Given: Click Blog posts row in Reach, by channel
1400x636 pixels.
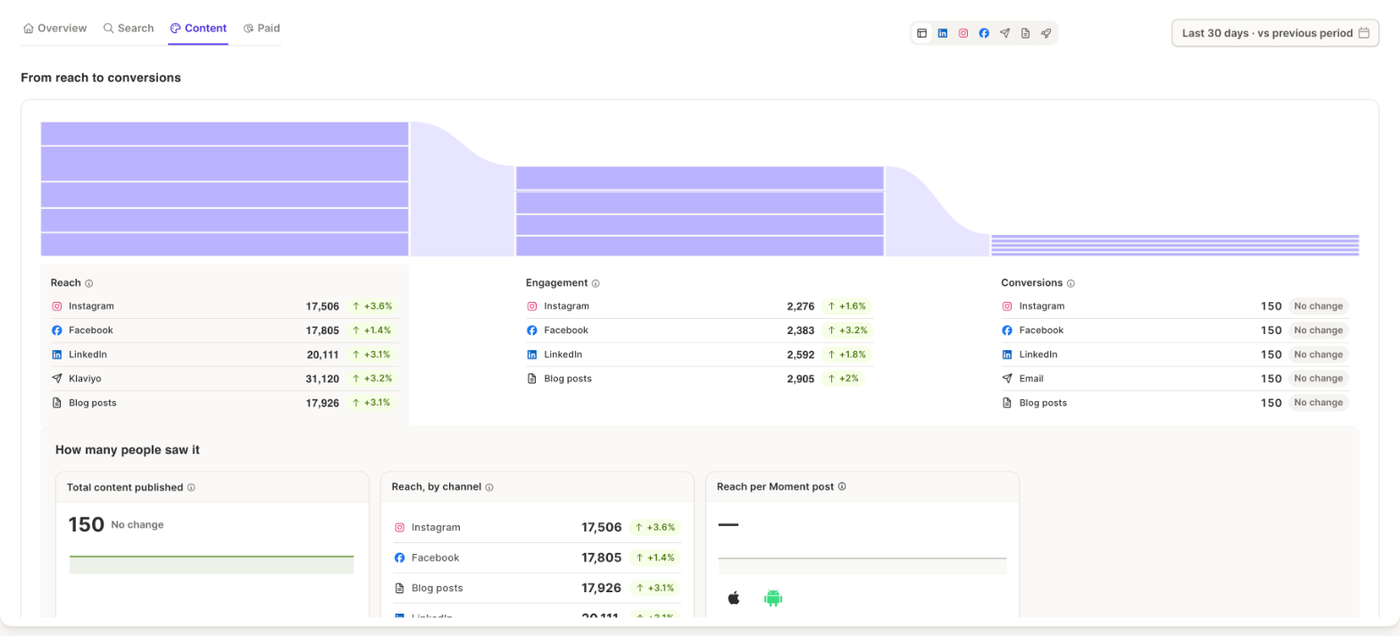Looking at the screenshot, I should (x=537, y=588).
